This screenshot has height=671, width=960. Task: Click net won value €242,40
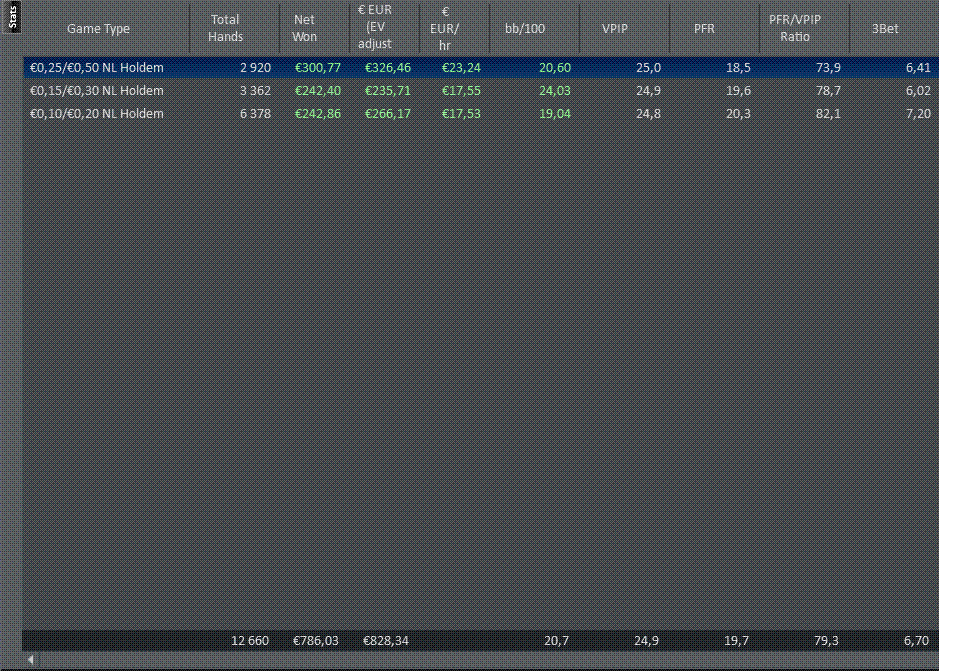318,91
